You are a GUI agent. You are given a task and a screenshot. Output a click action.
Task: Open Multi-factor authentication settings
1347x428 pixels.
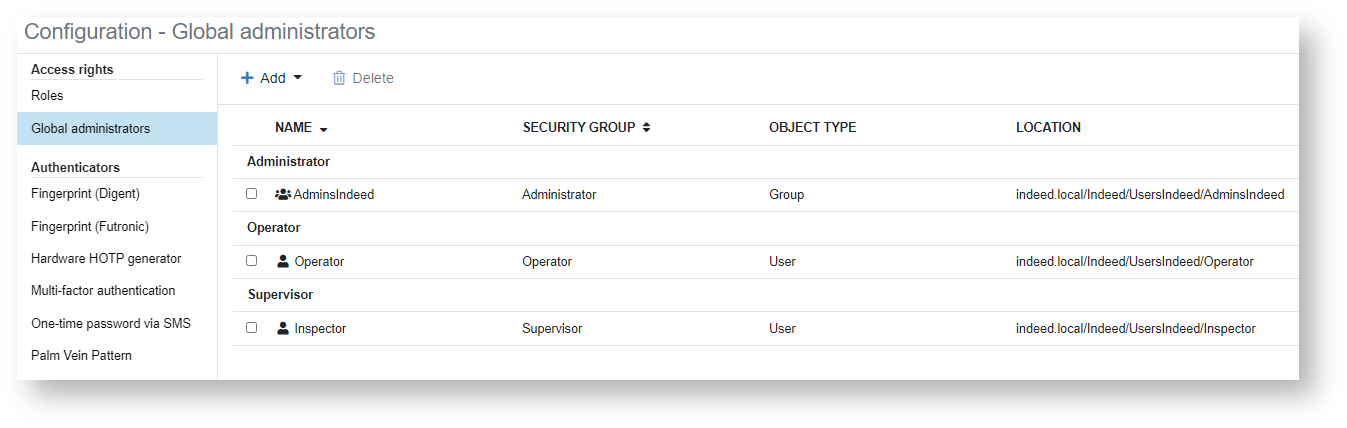[x=103, y=291]
